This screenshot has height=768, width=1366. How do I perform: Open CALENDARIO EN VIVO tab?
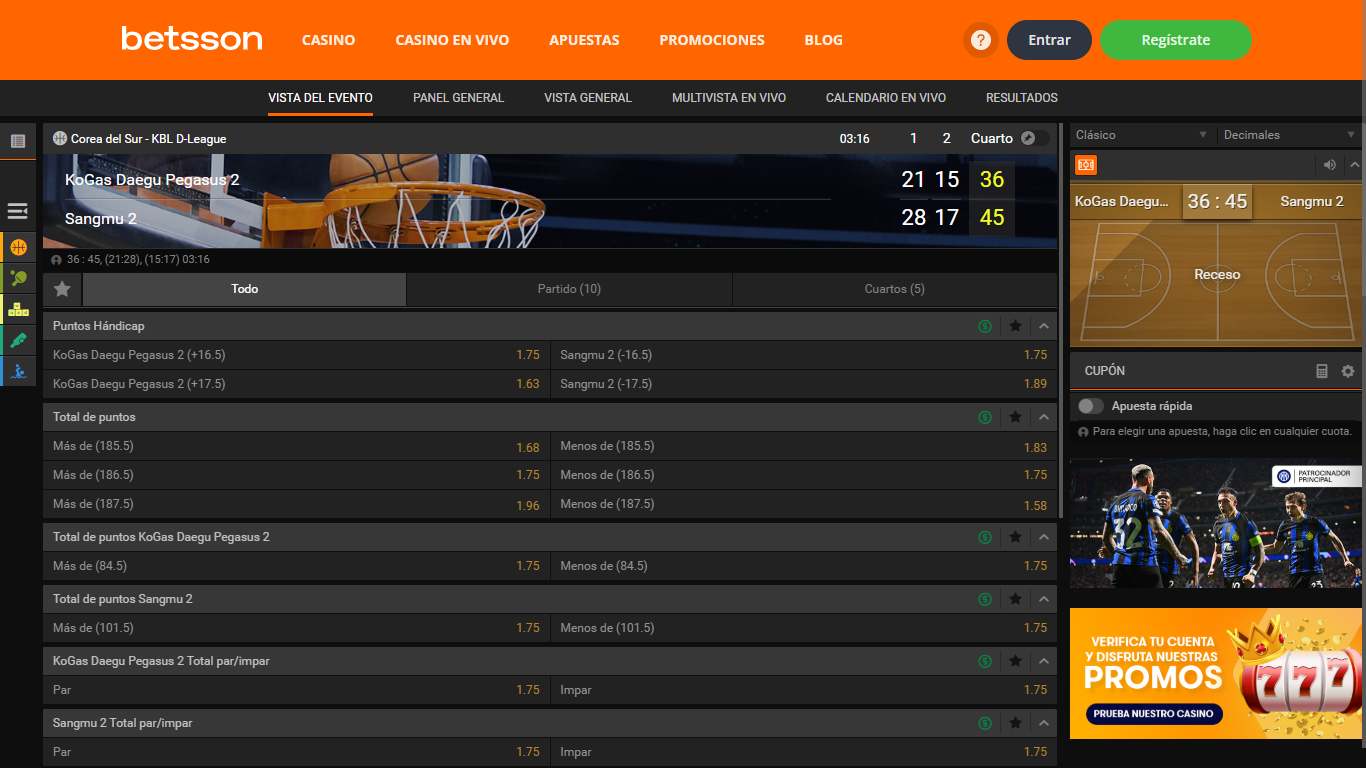pos(886,98)
